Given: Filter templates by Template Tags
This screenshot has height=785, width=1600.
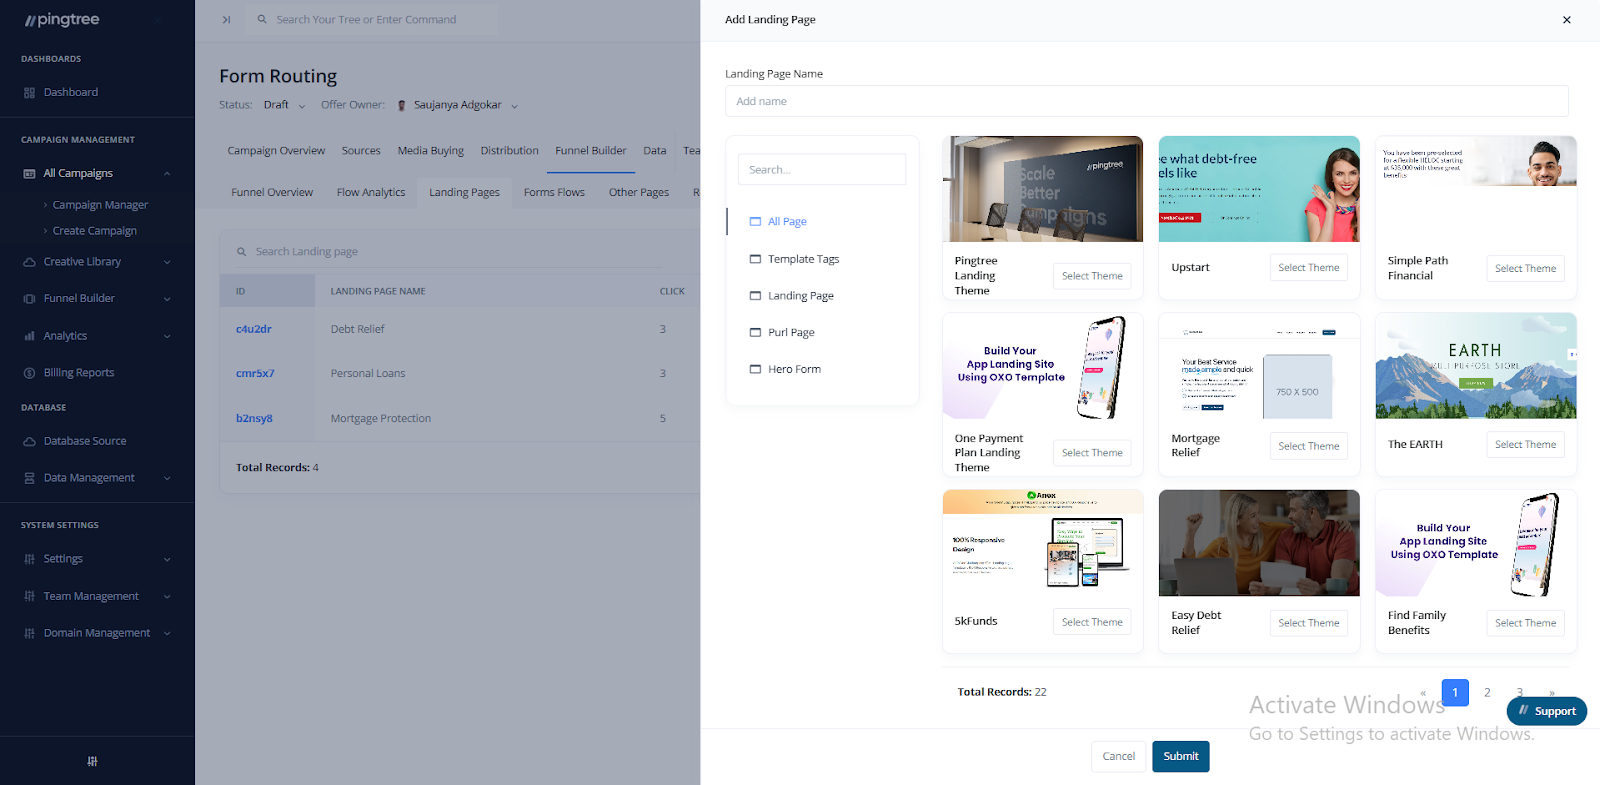Looking at the screenshot, I should tap(794, 259).
